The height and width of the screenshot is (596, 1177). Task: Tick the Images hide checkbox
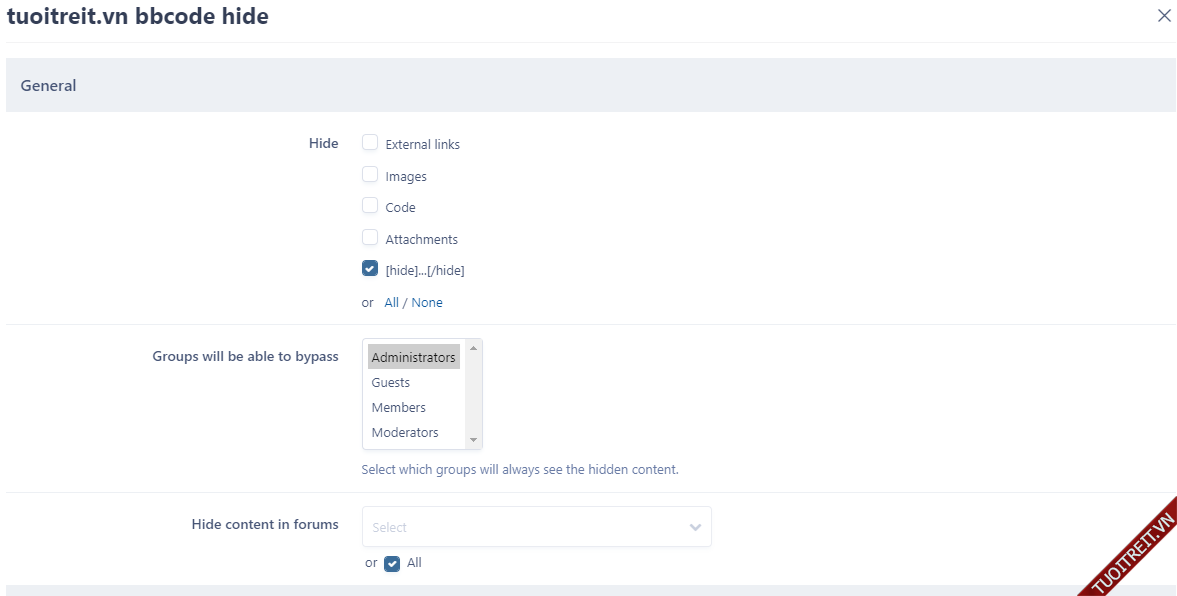[x=370, y=175]
